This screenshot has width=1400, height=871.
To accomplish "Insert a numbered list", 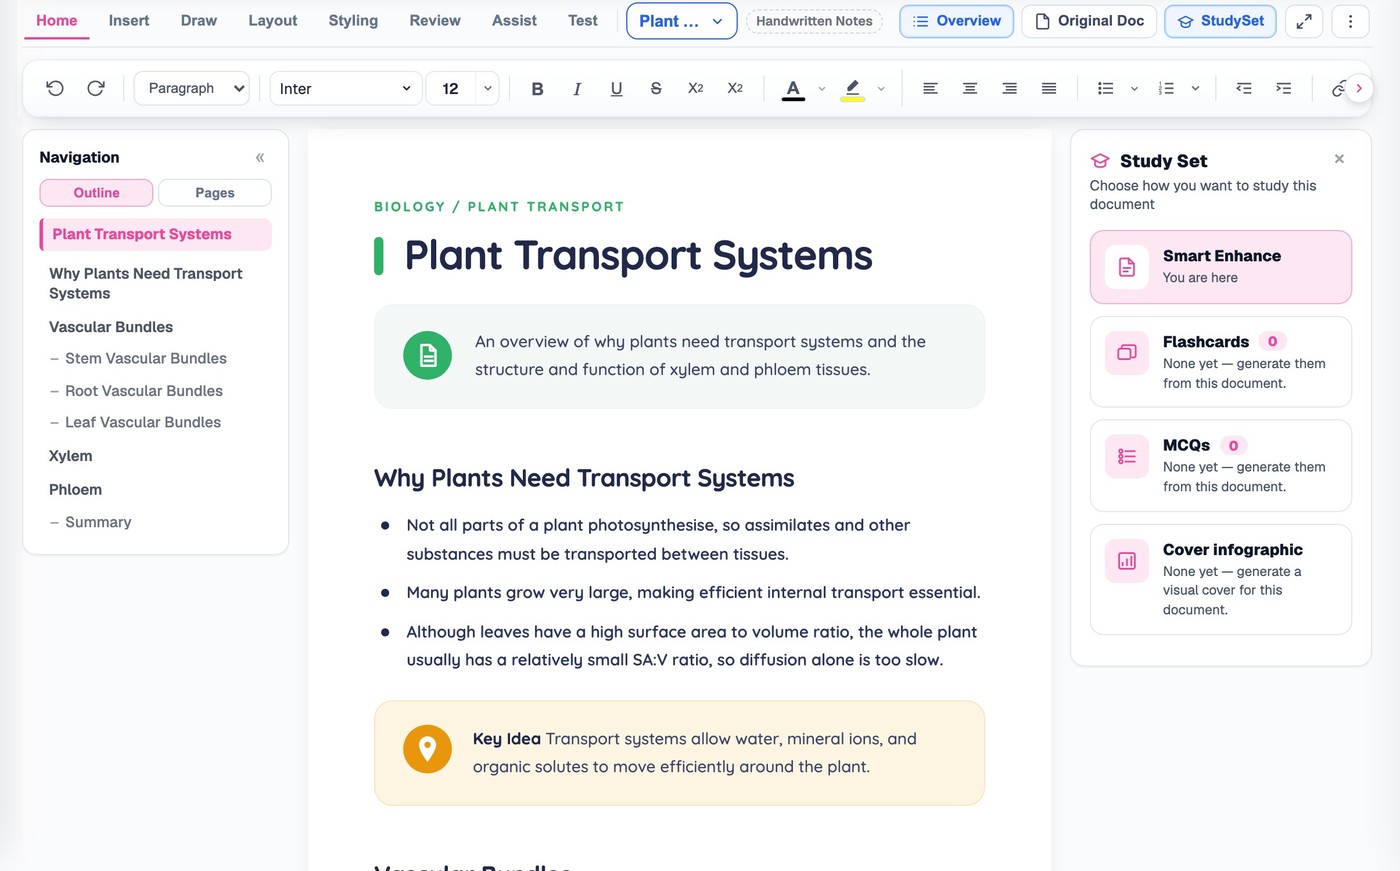I will pyautogui.click(x=1166, y=88).
